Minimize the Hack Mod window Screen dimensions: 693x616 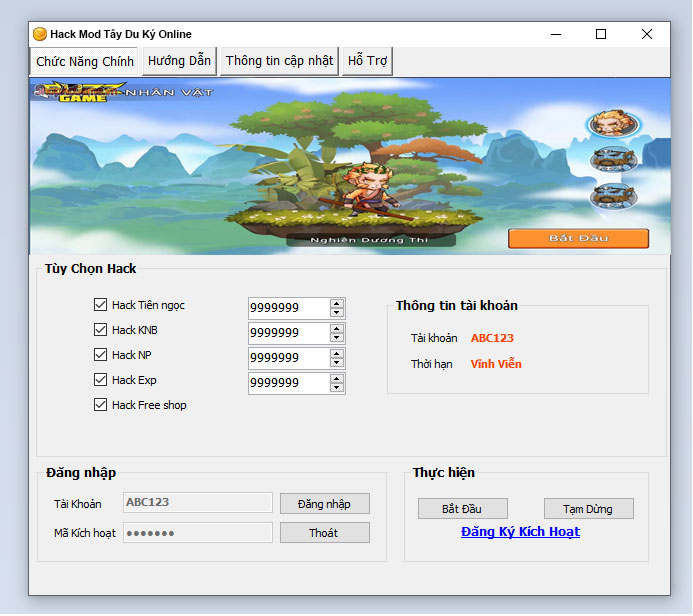click(556, 34)
